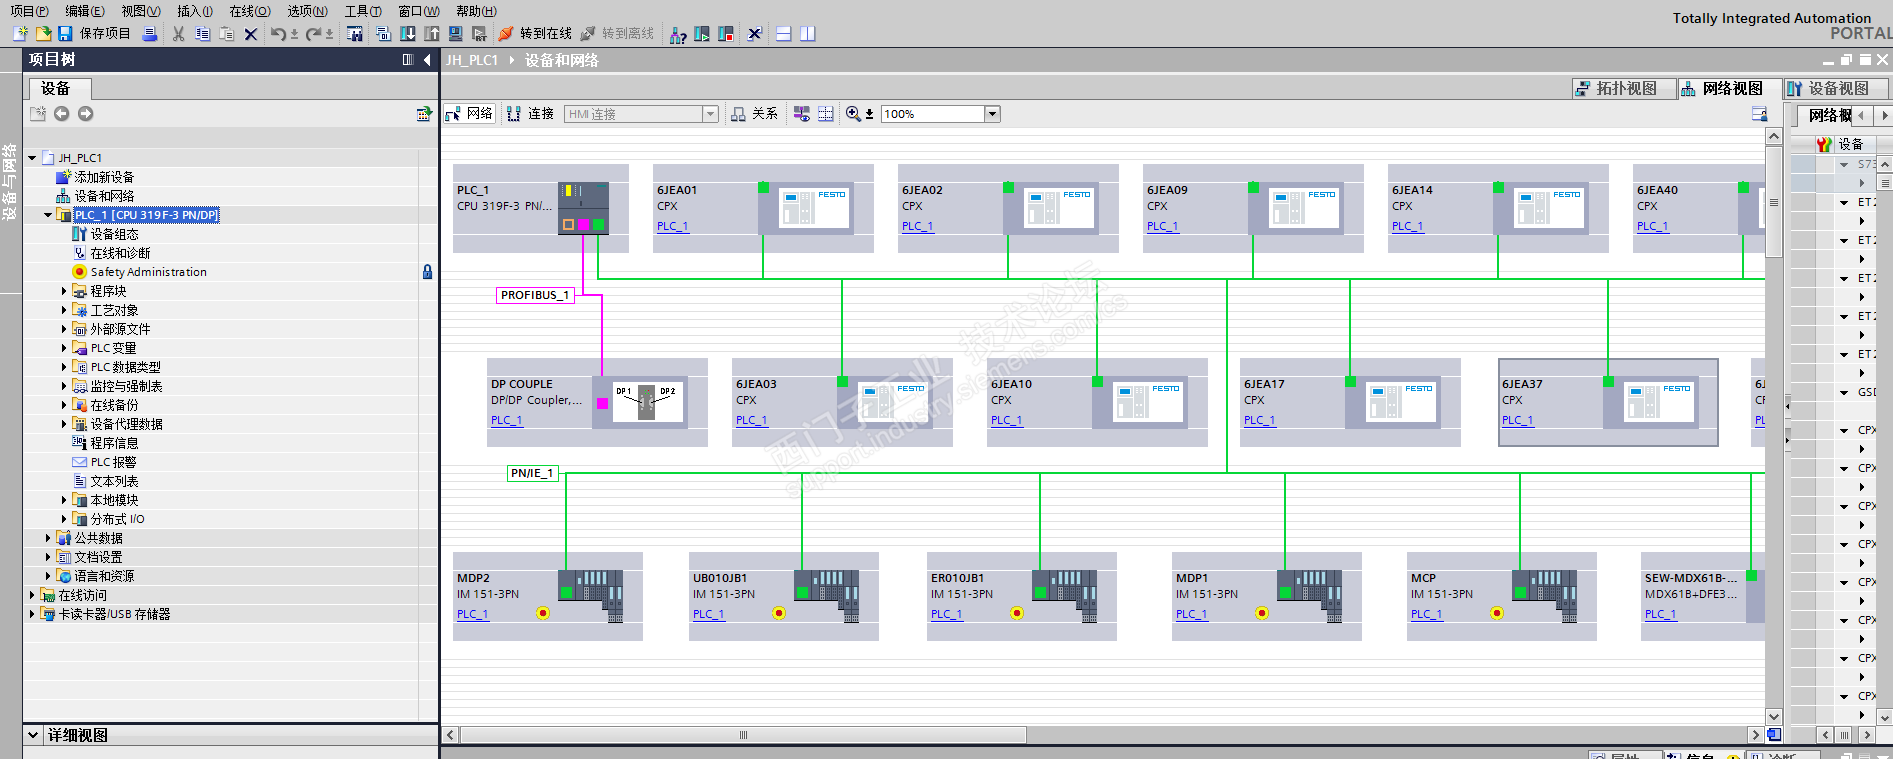Collapse the project tree with the left arrow
1893x759 pixels.
(x=427, y=60)
